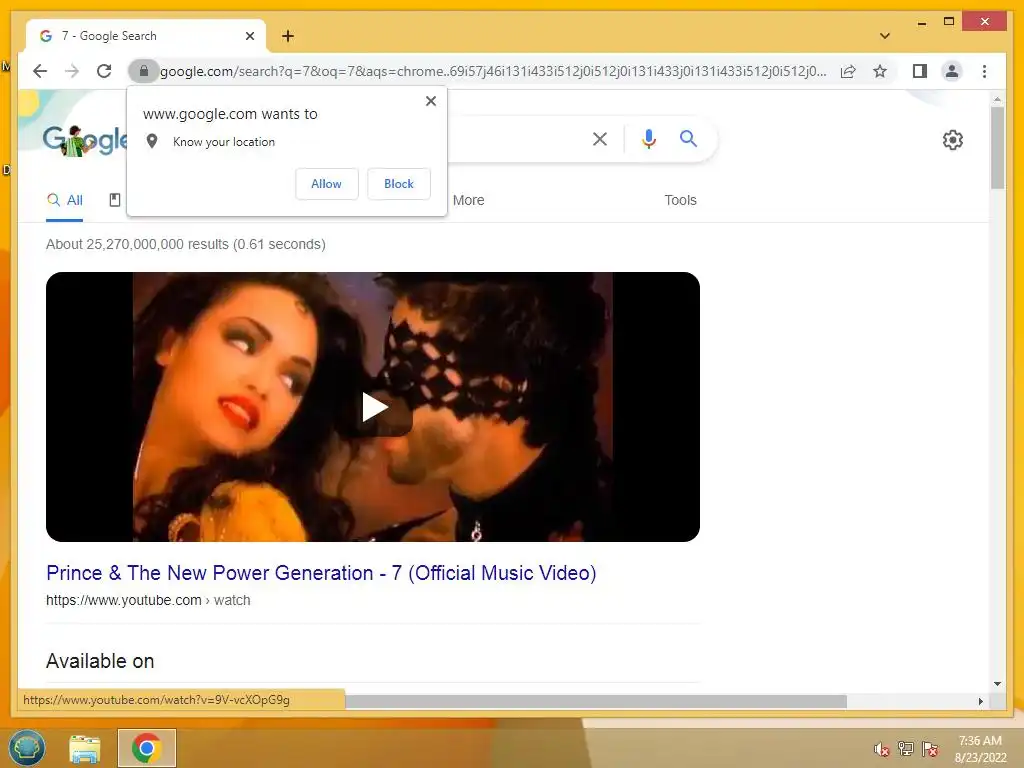
Task: Click the results count text
Action: (x=185, y=244)
